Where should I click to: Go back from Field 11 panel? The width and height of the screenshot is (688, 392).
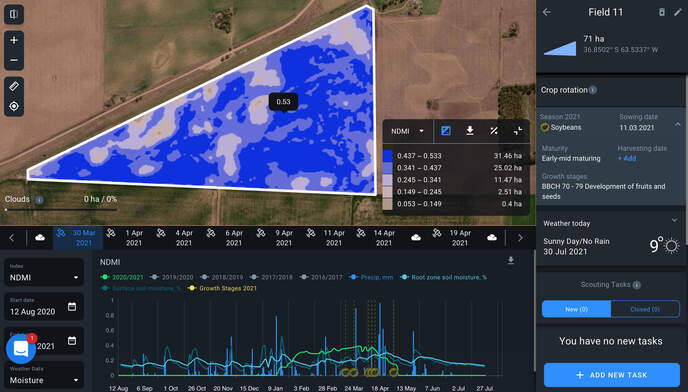pos(547,12)
